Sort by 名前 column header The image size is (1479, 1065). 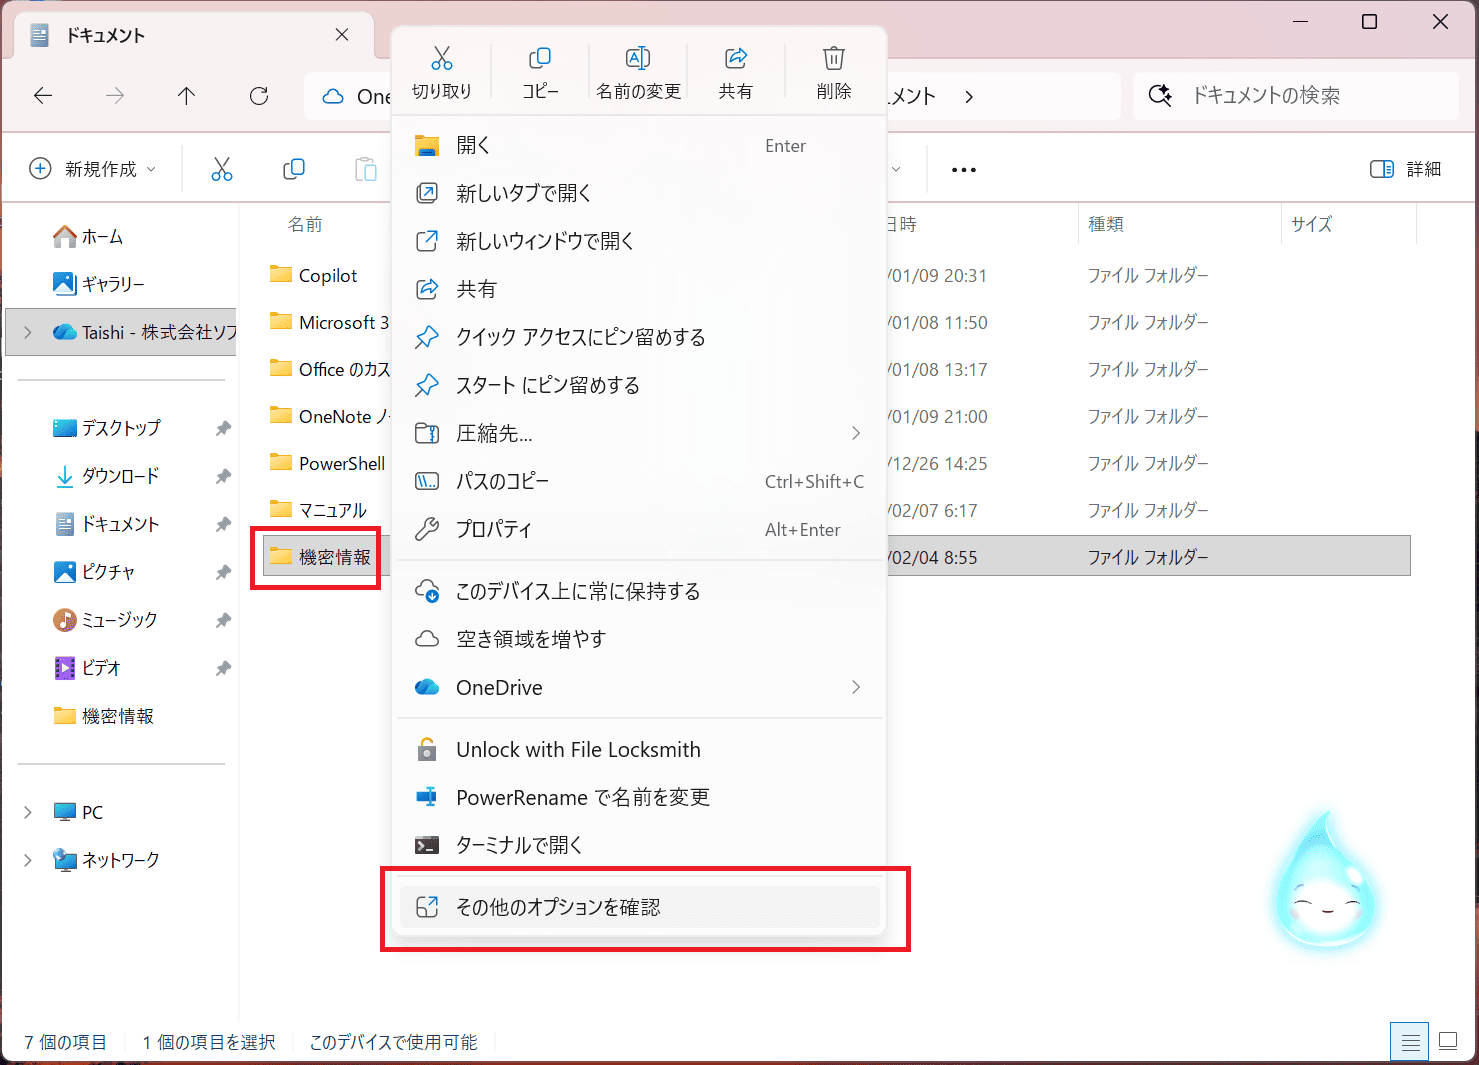pos(305,224)
